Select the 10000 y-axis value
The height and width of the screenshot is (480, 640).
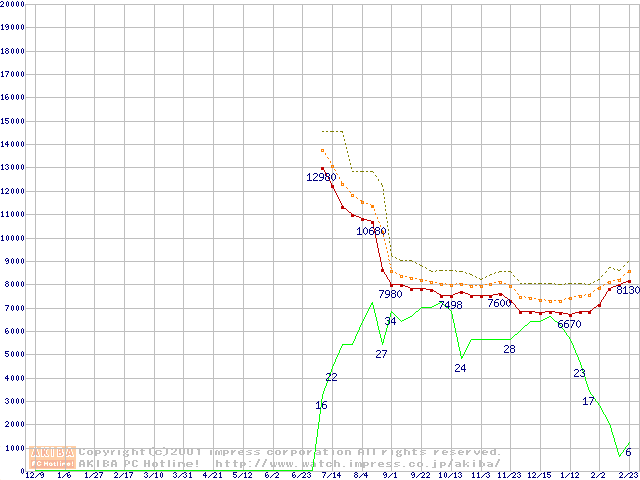pyautogui.click(x=12, y=238)
